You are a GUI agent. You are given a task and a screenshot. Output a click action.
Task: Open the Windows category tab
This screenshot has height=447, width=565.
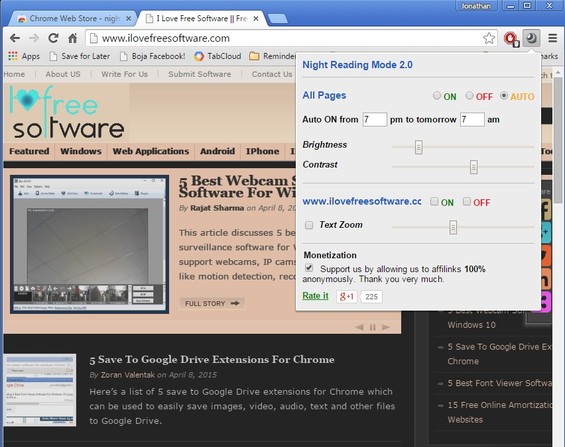pos(81,151)
